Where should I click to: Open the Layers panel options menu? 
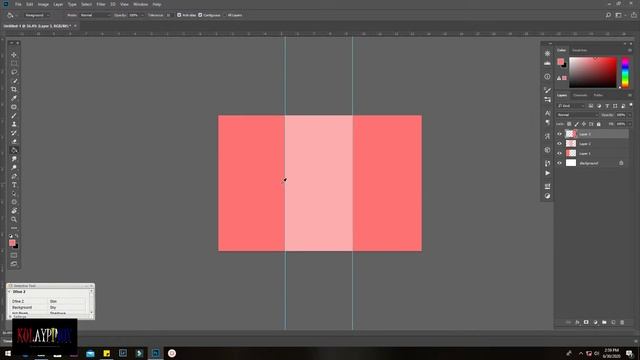pyautogui.click(x=630, y=95)
